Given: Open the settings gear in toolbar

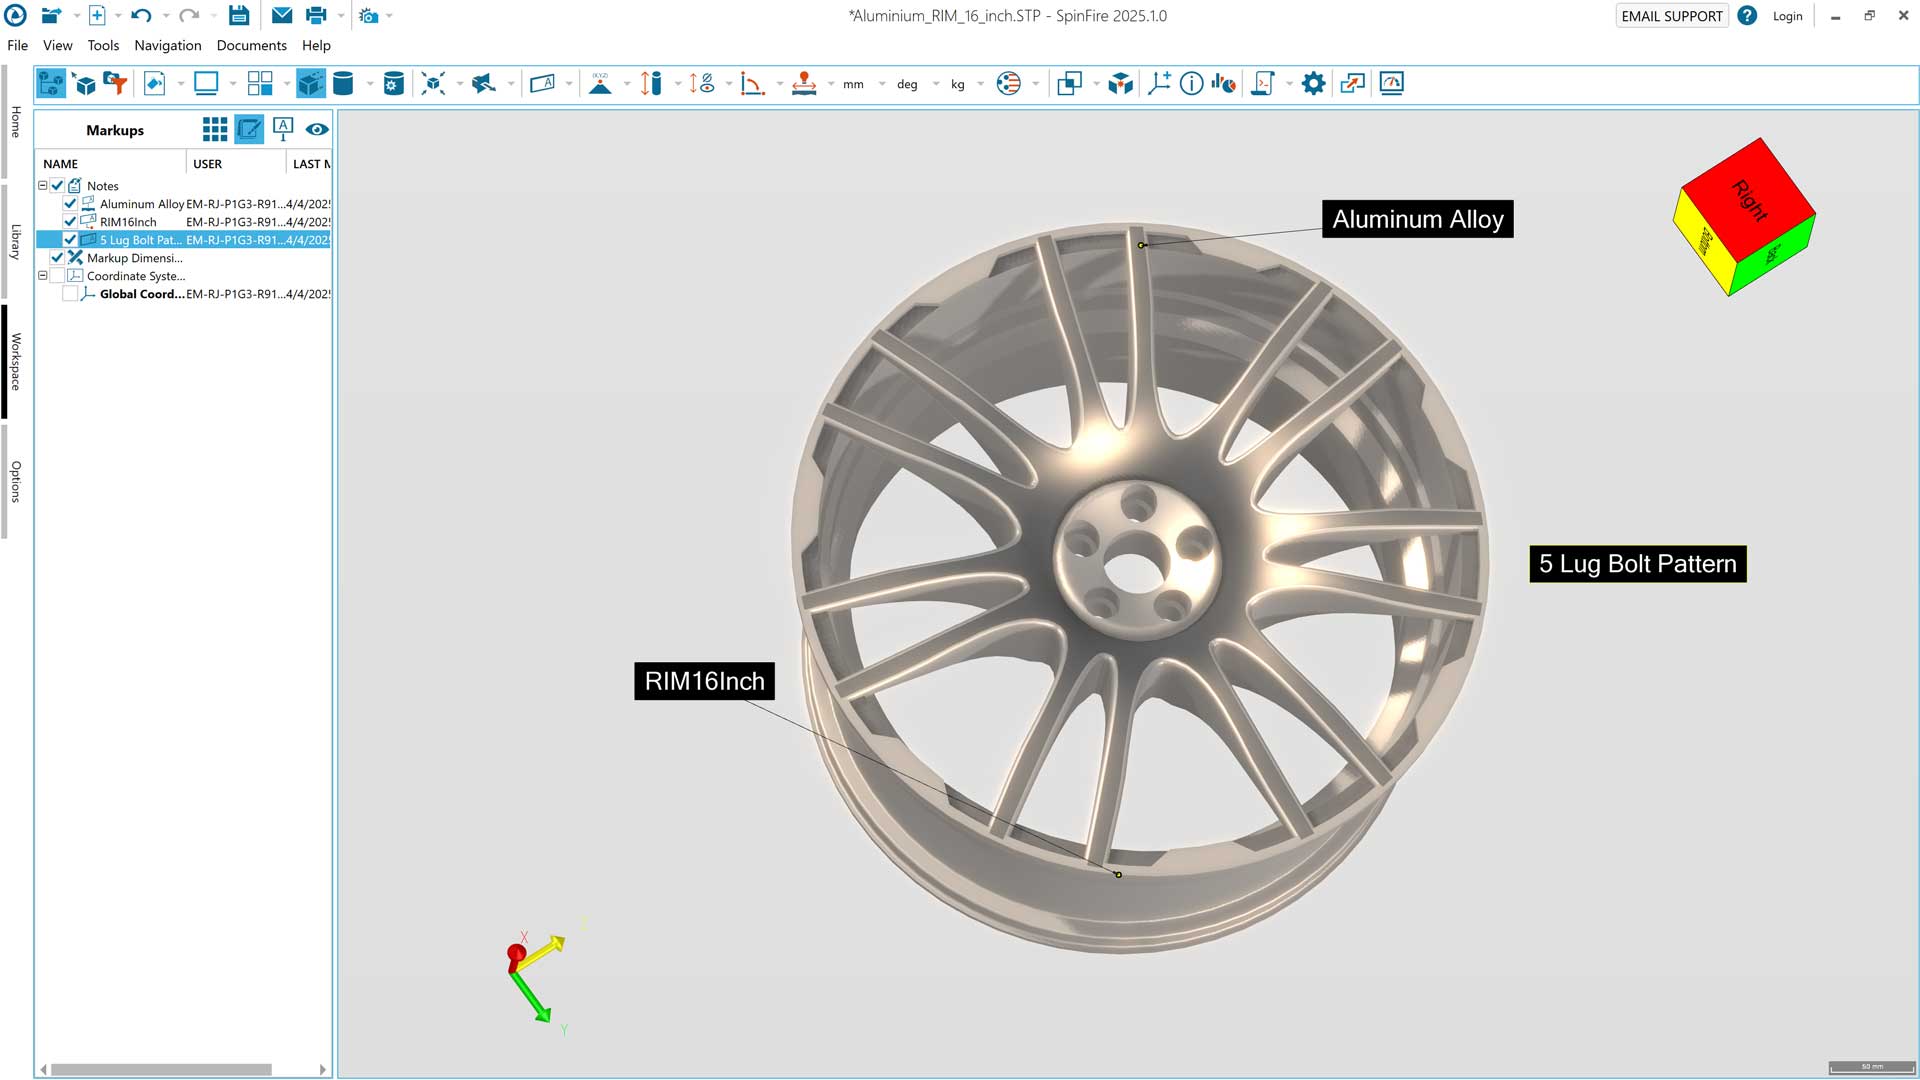Looking at the screenshot, I should click(1313, 84).
